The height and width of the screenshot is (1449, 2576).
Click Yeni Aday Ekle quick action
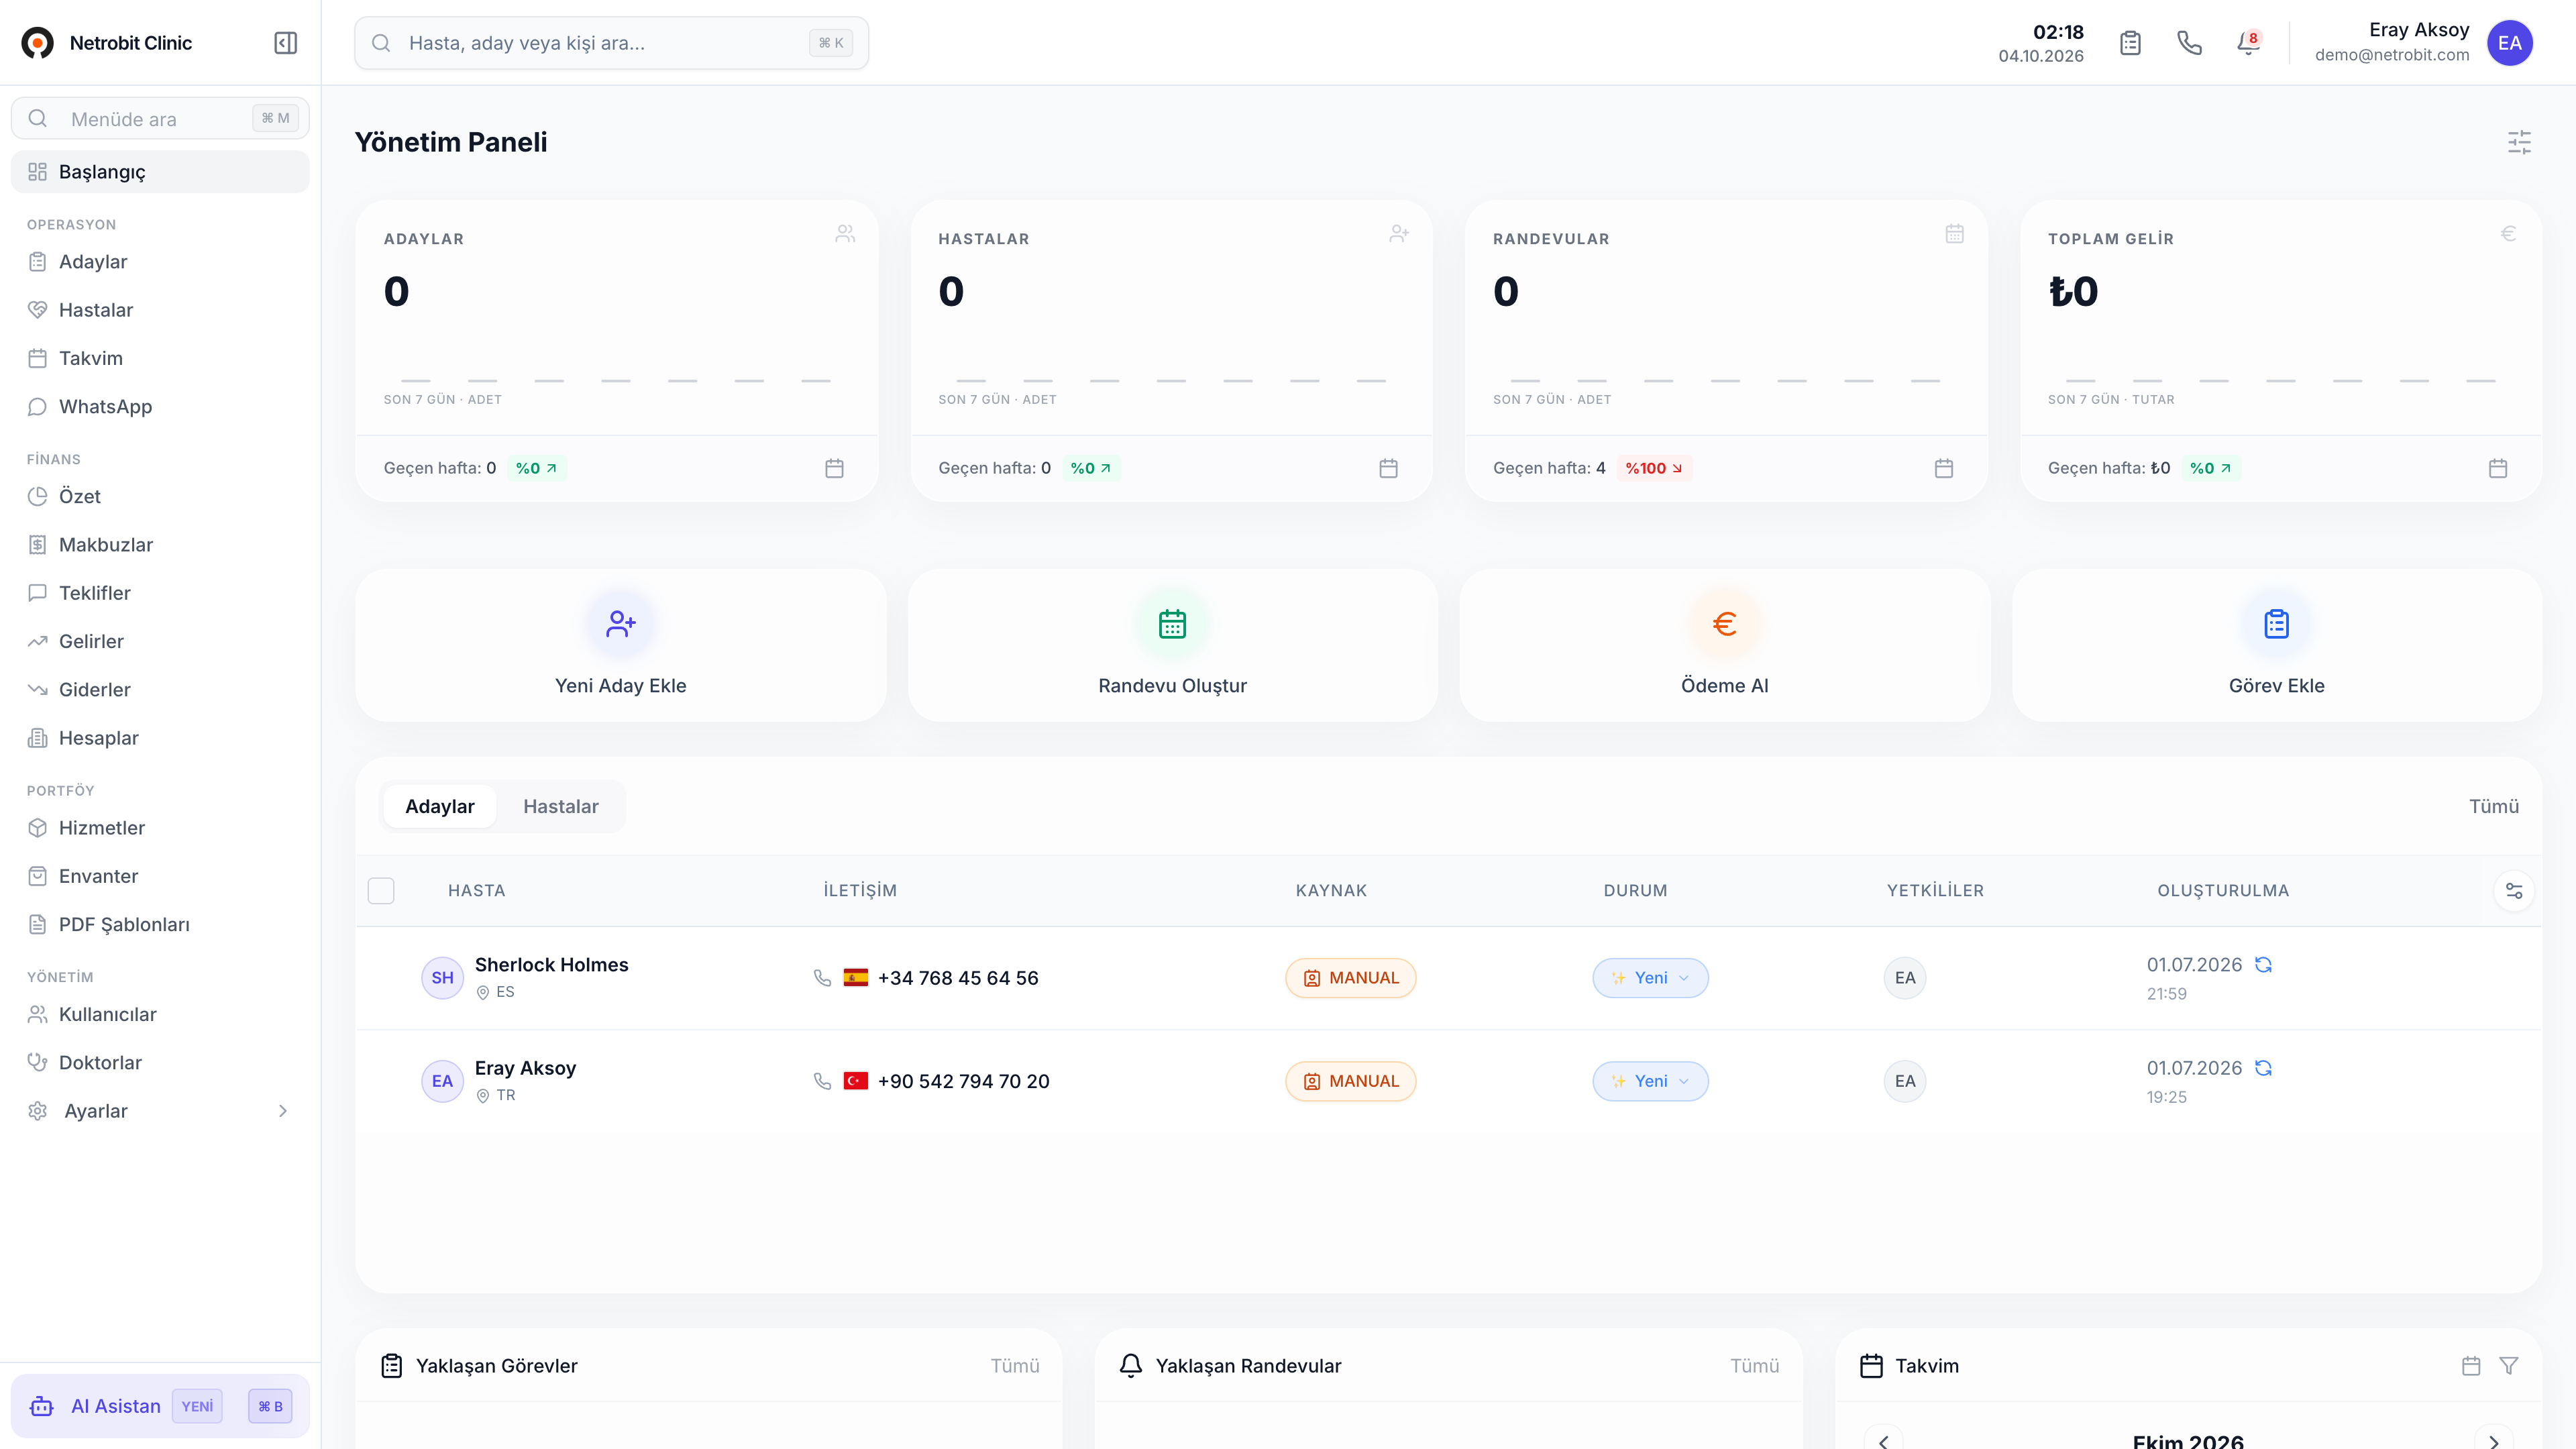(x=620, y=646)
